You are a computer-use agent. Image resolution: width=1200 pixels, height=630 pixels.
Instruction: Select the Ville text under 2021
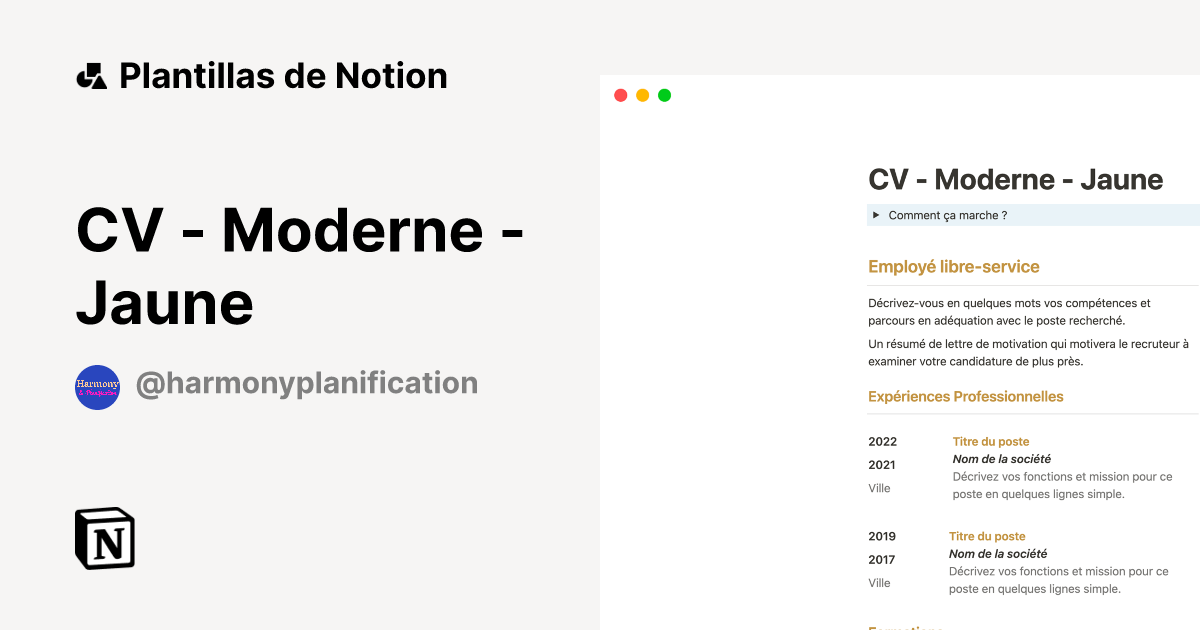click(879, 488)
